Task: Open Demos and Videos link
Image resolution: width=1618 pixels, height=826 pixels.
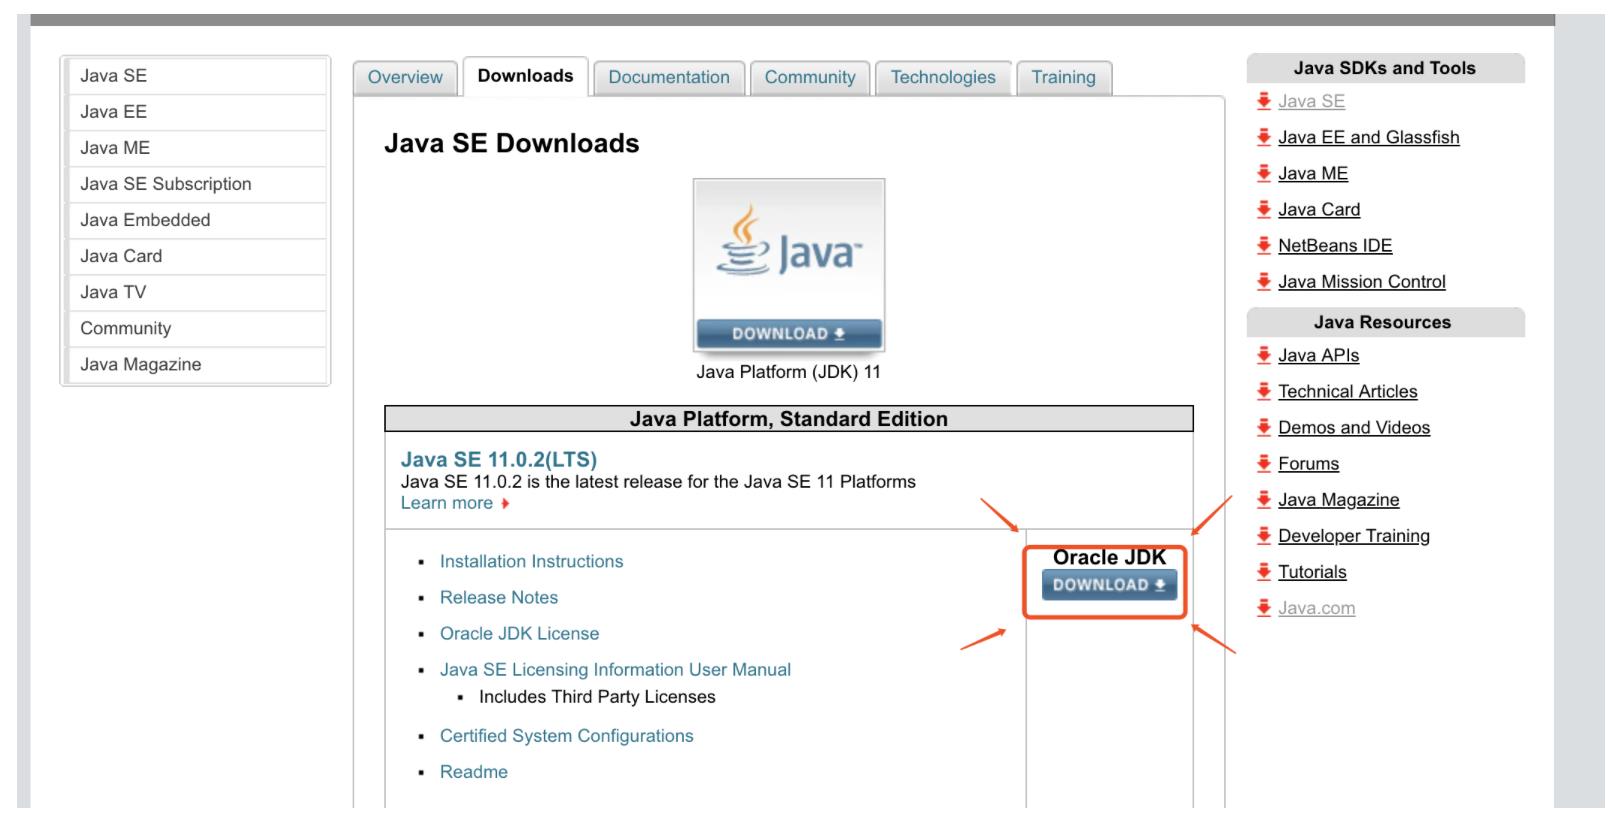Action: [1354, 427]
